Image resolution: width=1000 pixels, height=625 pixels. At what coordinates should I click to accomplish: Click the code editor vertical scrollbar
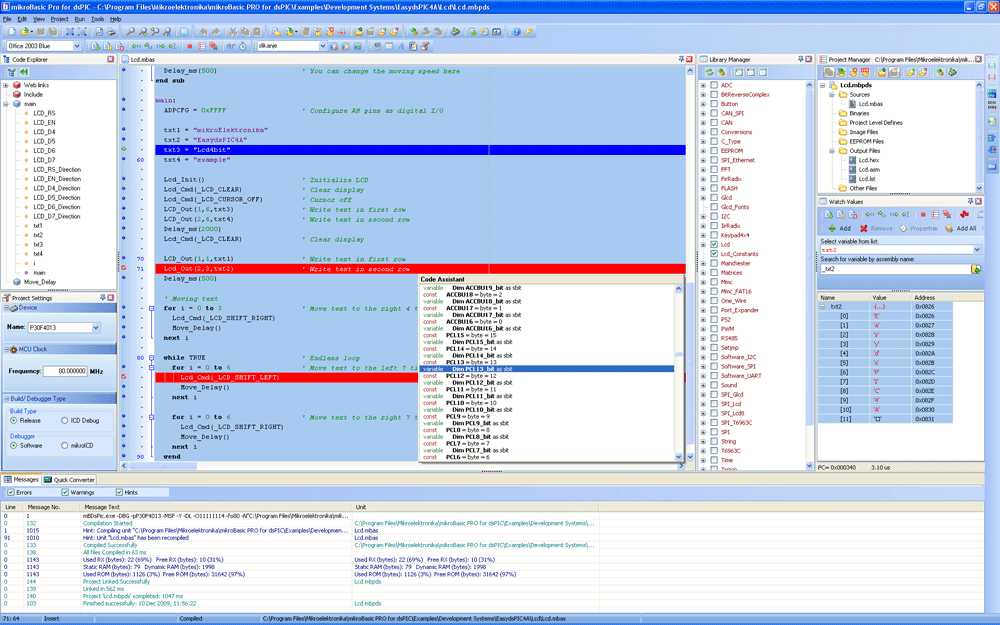click(x=689, y=263)
